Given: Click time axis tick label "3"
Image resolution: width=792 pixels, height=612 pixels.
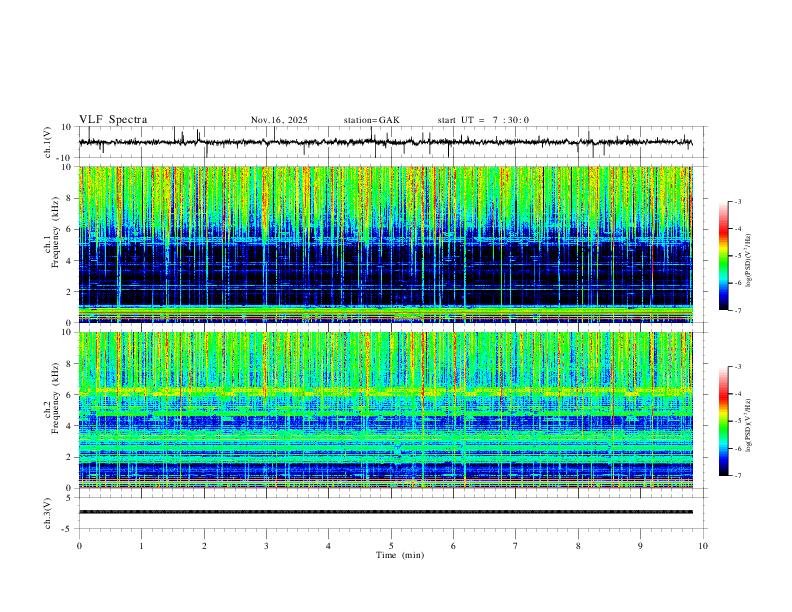Looking at the screenshot, I should pyautogui.click(x=266, y=546).
